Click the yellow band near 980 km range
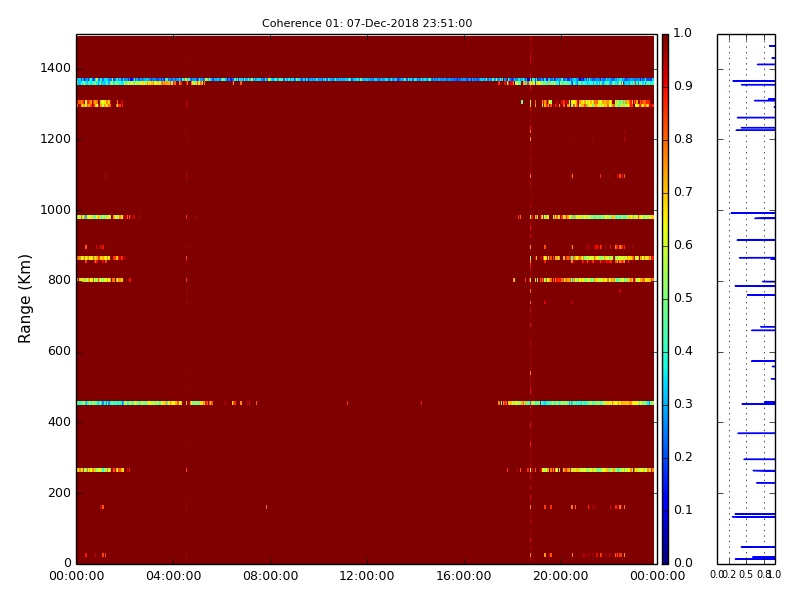Screen dimensions: 800x600 pyautogui.click(x=600, y=216)
